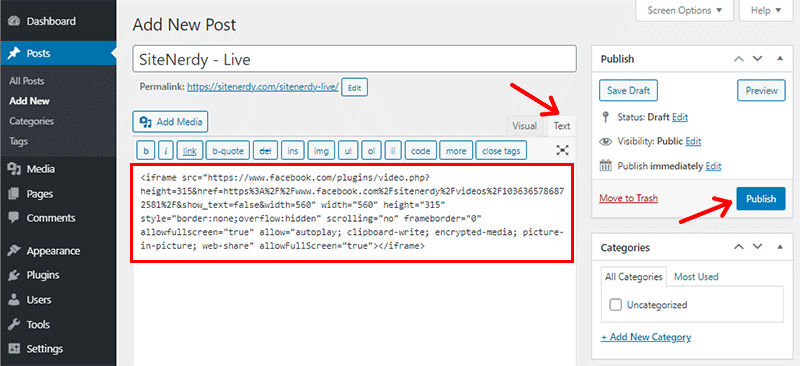Viewport: 800px width, 366px height.
Task: Insert code tag with code button
Action: (x=421, y=151)
